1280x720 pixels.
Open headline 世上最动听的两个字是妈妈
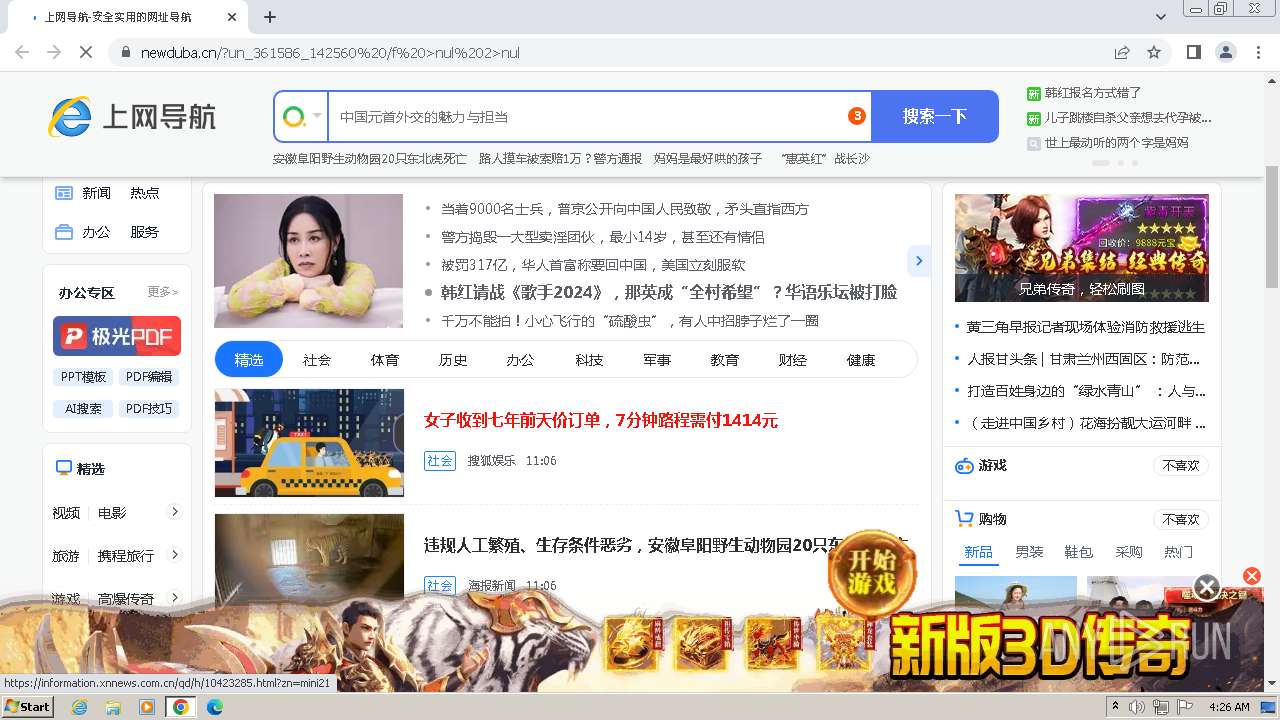click(1117, 143)
